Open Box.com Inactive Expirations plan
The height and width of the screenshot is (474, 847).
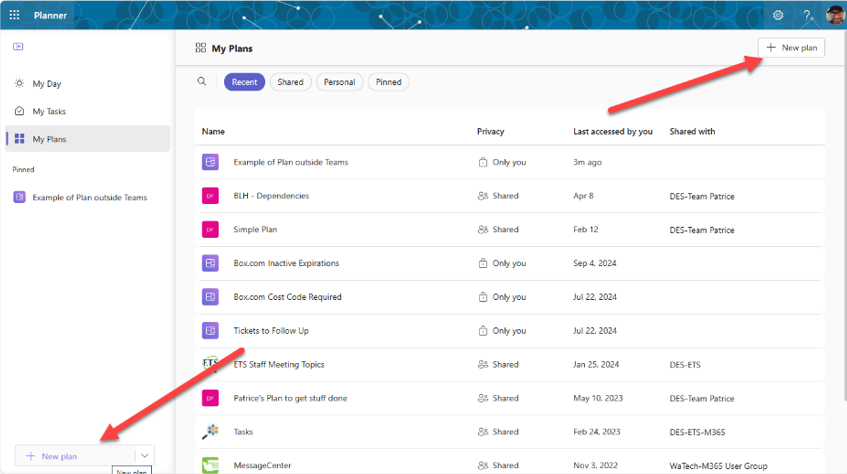(x=286, y=263)
